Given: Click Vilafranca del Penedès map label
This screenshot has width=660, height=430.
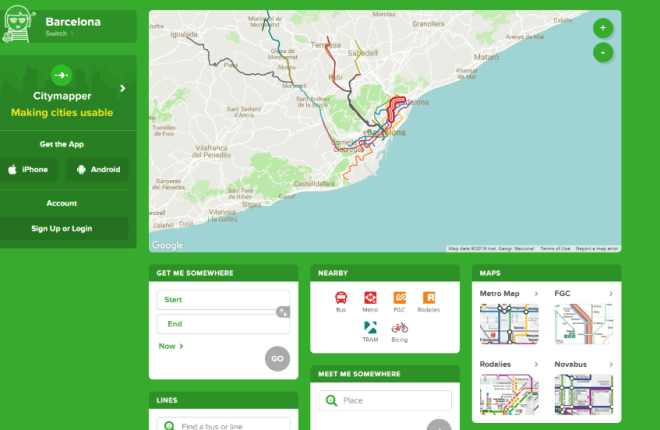Looking at the screenshot, I should 211,151.
